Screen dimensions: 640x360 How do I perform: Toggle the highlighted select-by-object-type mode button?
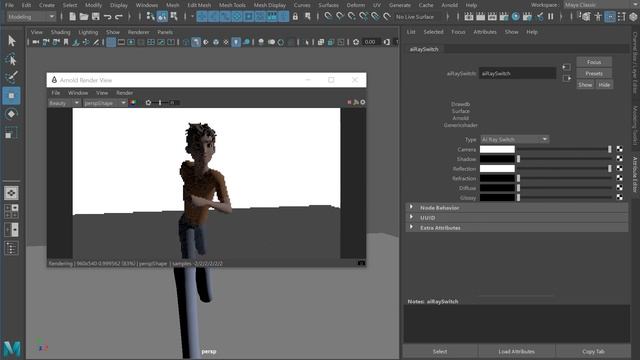coord(162,17)
